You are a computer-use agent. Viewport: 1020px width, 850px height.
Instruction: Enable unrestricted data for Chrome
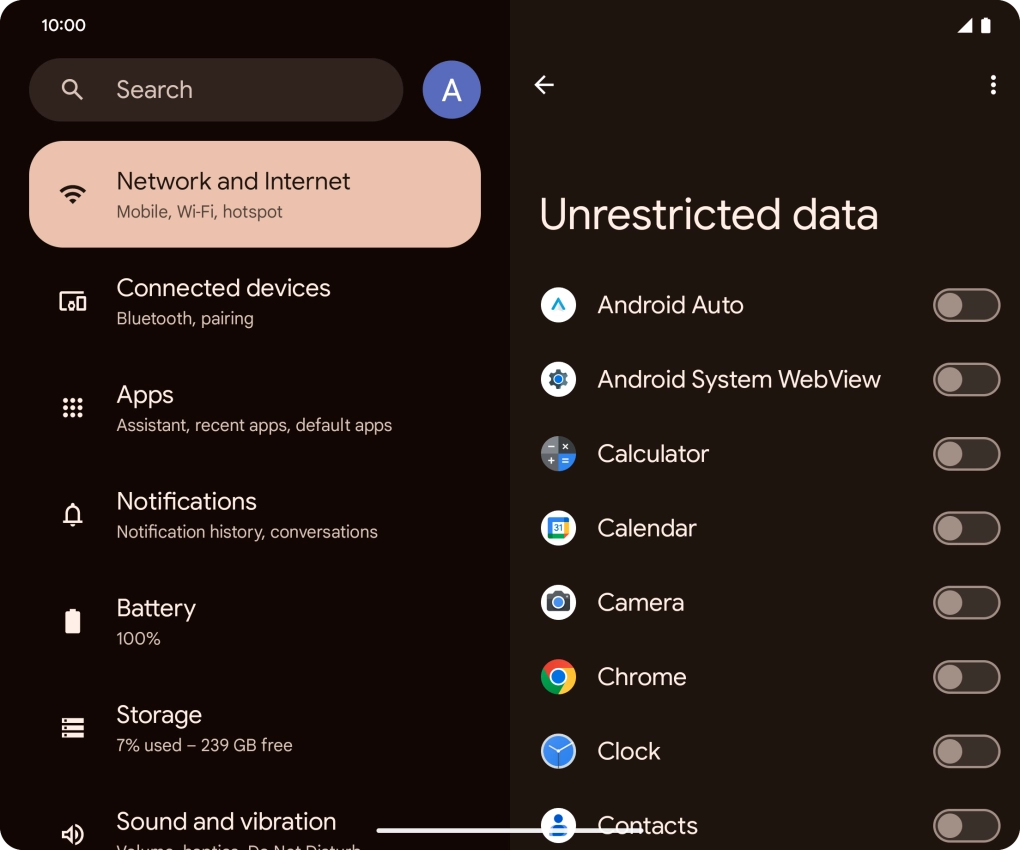(x=966, y=677)
